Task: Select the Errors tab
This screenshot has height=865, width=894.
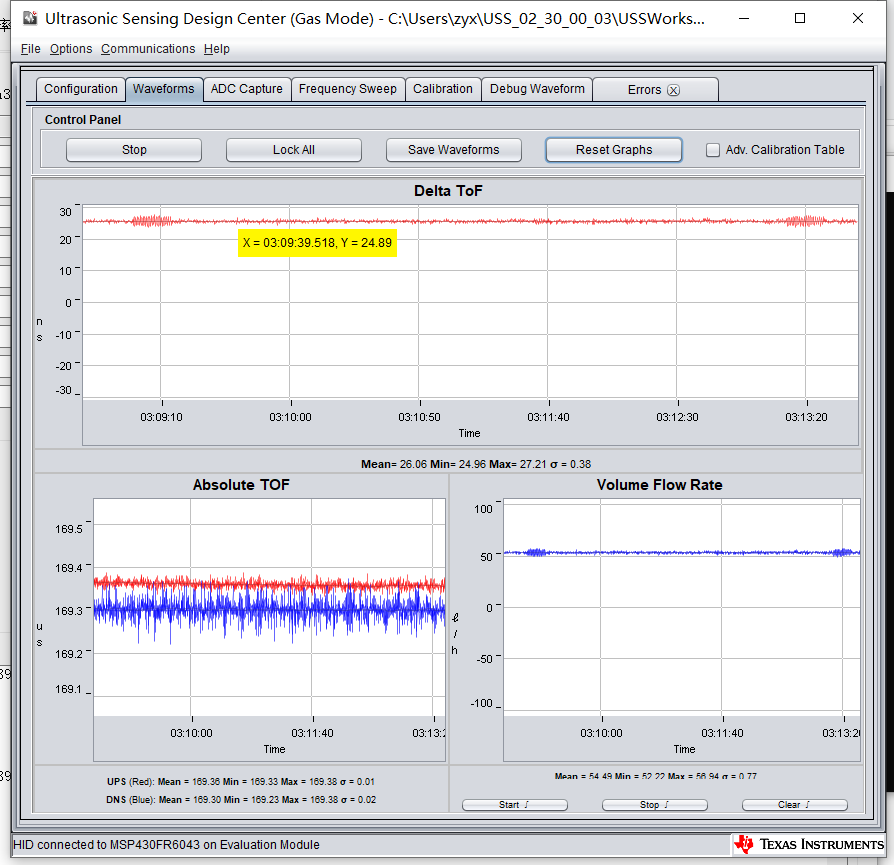Action: click(644, 90)
